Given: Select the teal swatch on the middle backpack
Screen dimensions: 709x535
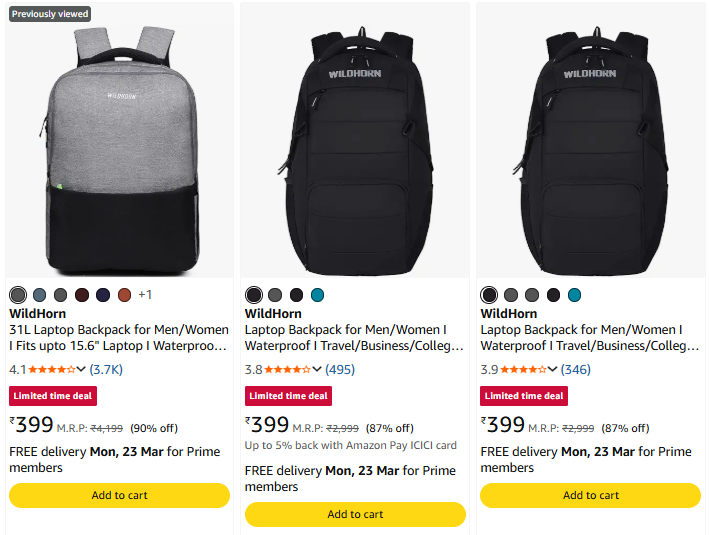Looking at the screenshot, I should [x=318, y=295].
